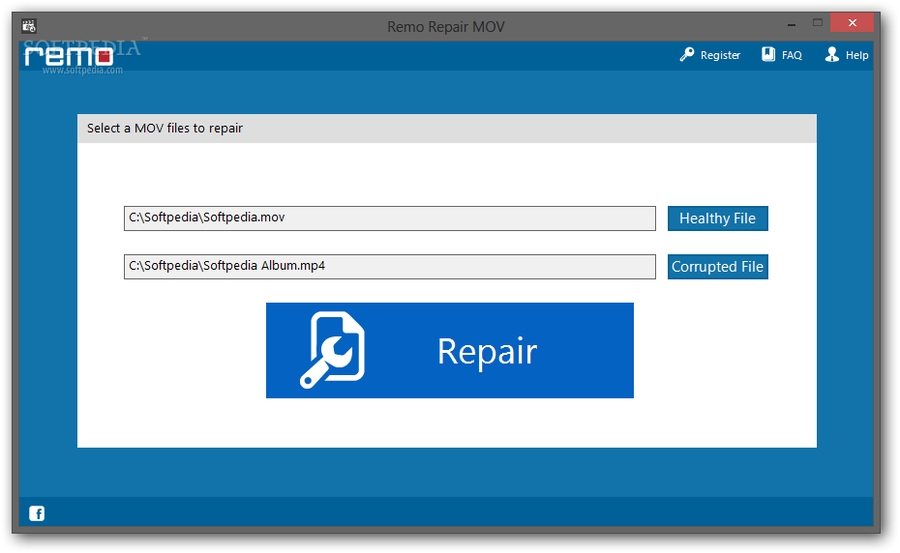This screenshot has height=553, width=900.
Task: Click the 'Select a MOV files to repair' heading
Action: point(165,128)
